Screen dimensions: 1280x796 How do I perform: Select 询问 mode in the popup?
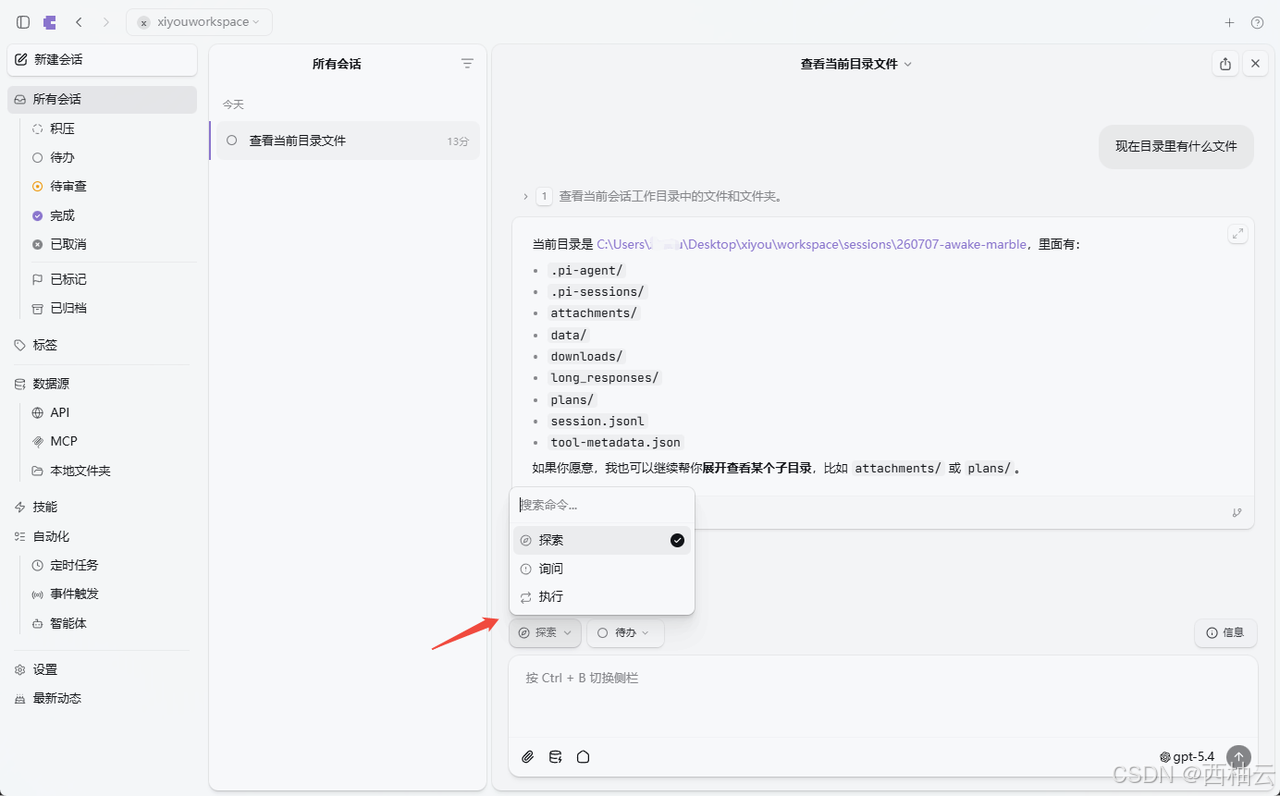[602, 569]
